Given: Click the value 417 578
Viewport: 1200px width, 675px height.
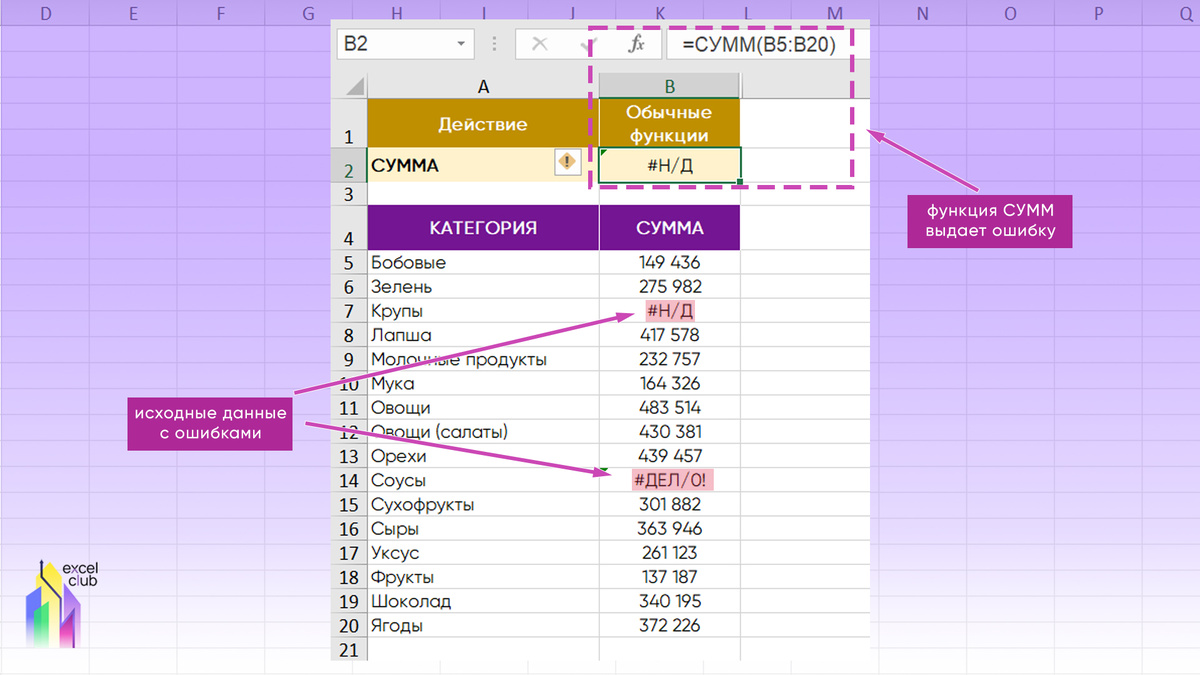Looking at the screenshot, I should [x=670, y=335].
